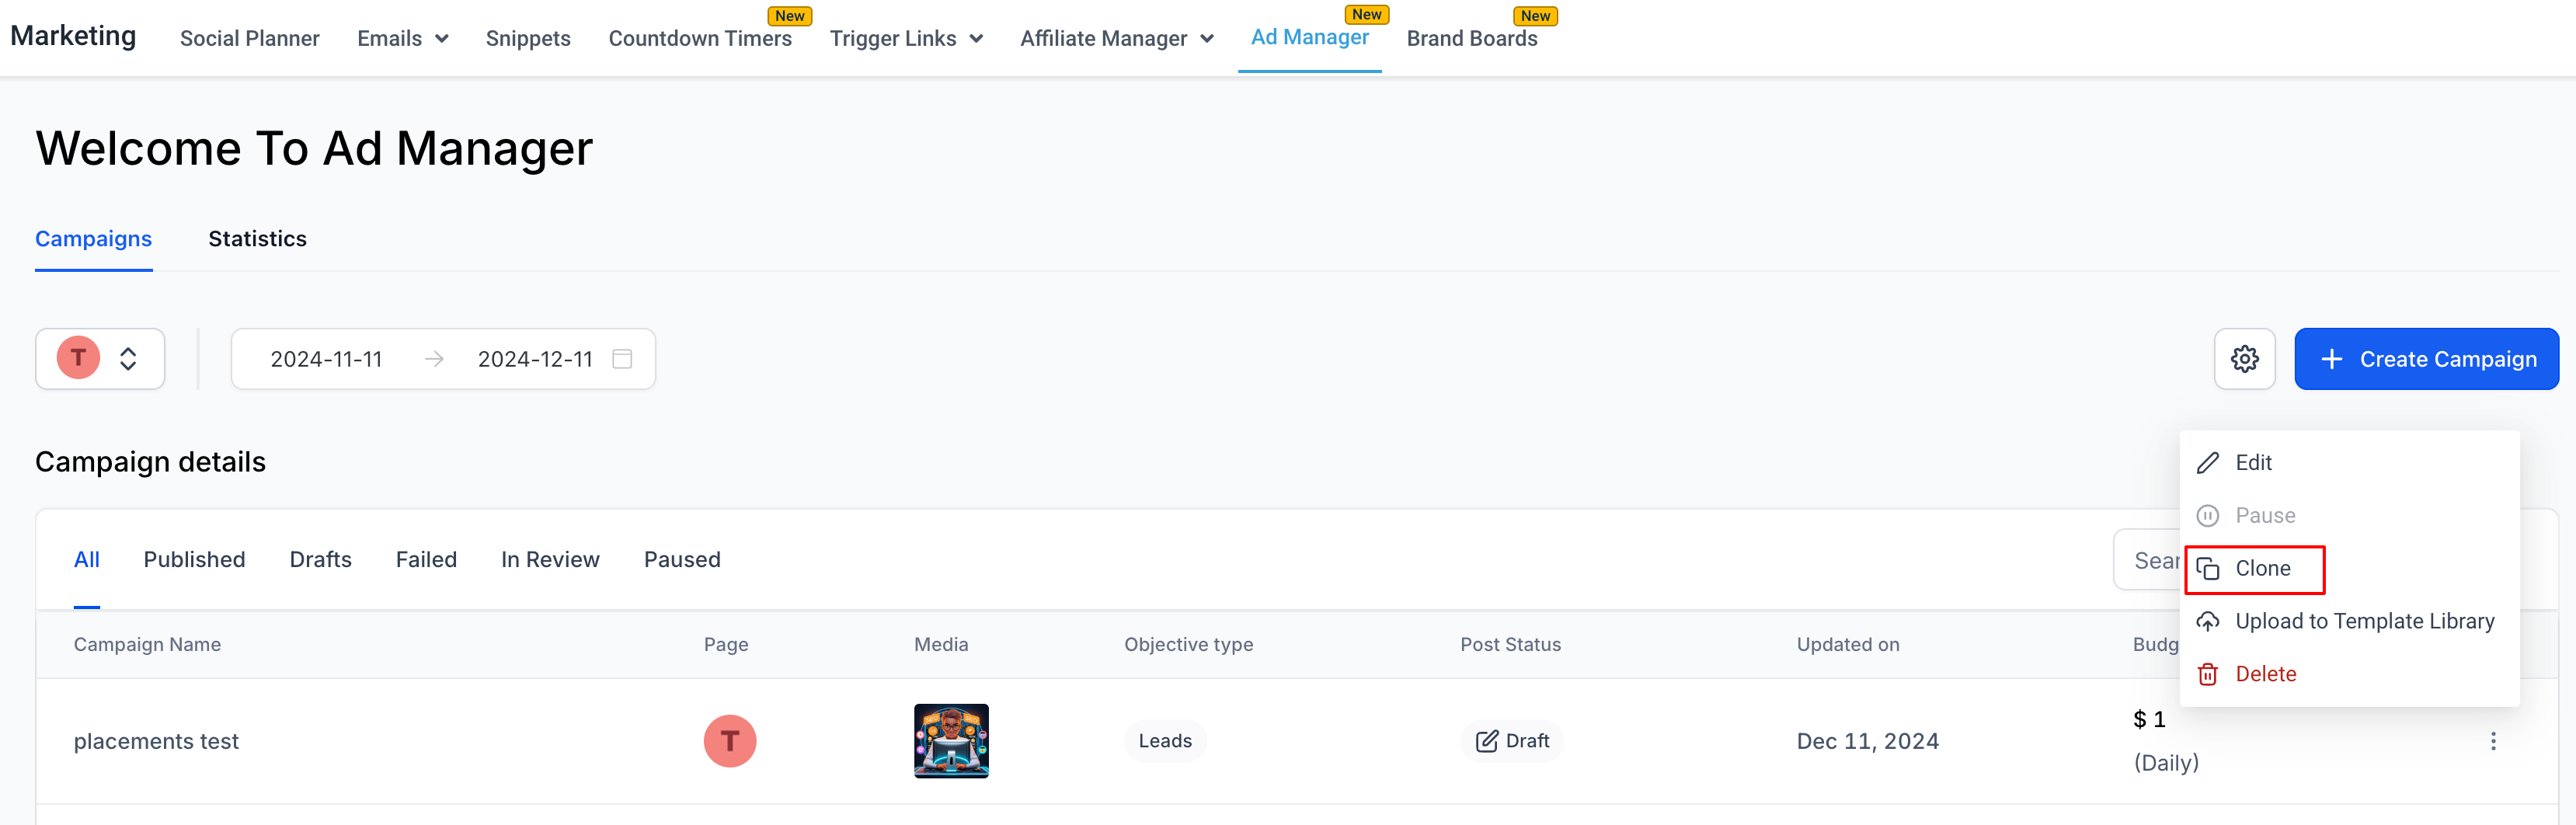The width and height of the screenshot is (2576, 825).
Task: Filter campaigns by In Review
Action: (x=550, y=560)
